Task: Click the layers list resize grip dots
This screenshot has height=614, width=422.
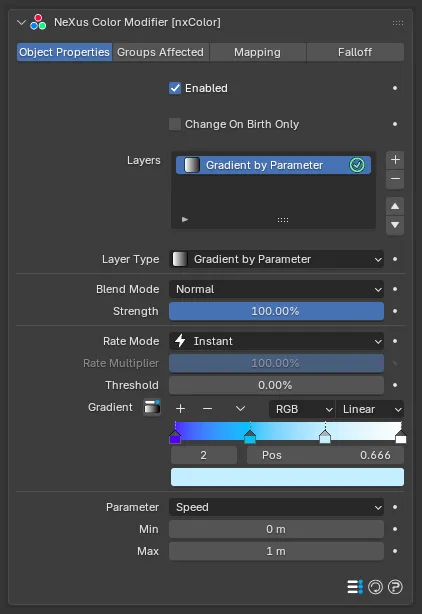Action: (x=283, y=220)
